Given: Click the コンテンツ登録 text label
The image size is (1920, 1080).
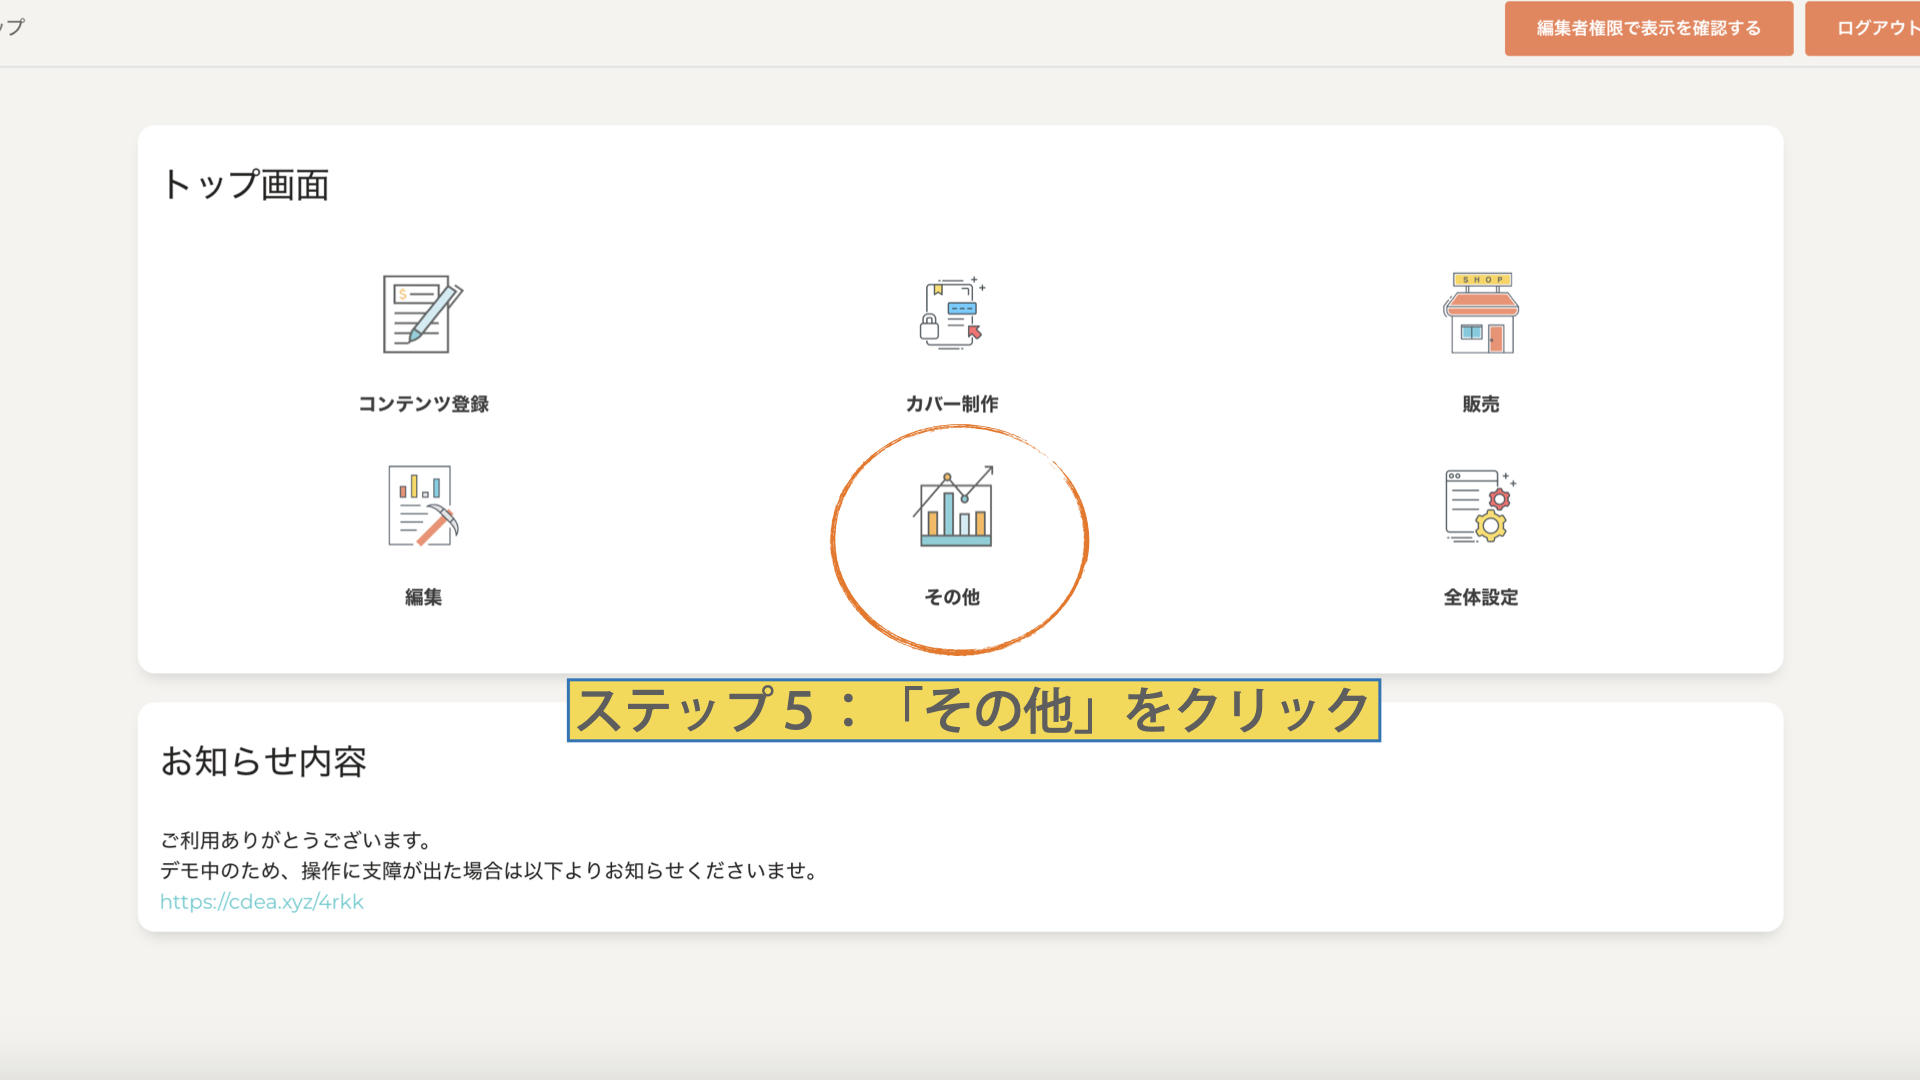Looking at the screenshot, I should tap(423, 404).
